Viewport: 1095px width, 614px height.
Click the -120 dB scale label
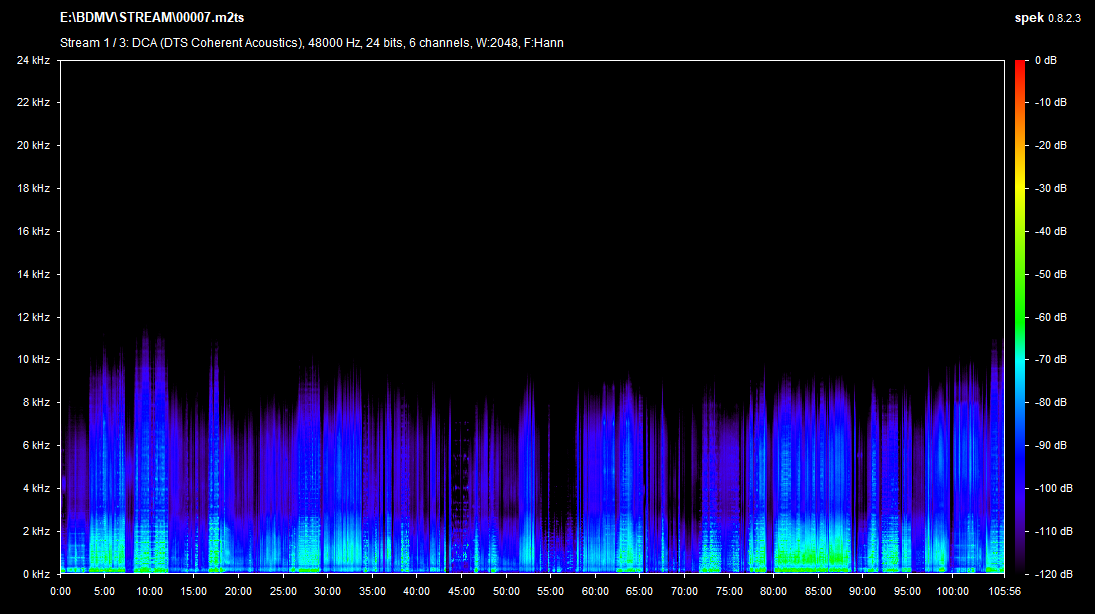[1052, 574]
